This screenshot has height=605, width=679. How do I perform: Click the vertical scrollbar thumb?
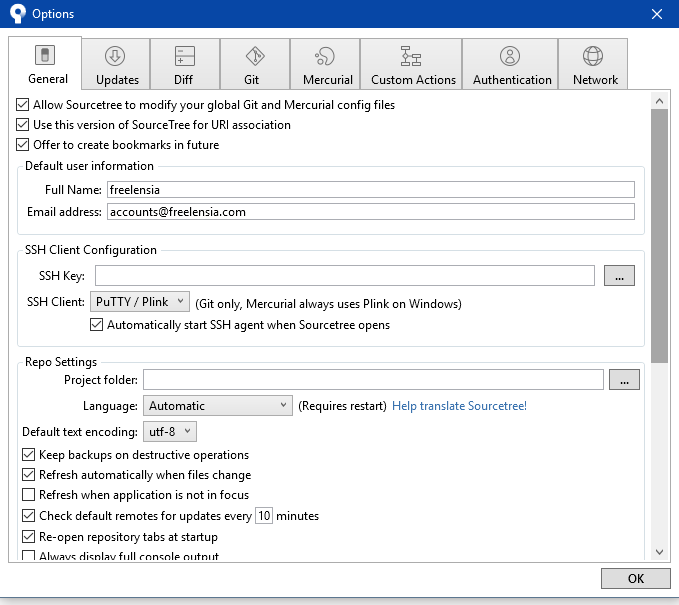coord(660,236)
